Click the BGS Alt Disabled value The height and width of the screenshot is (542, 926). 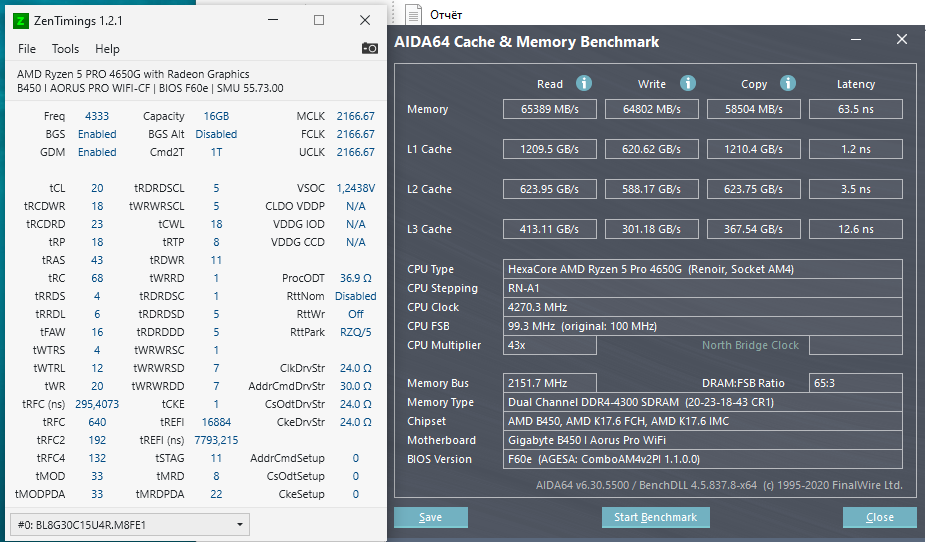pyautogui.click(x=216, y=134)
